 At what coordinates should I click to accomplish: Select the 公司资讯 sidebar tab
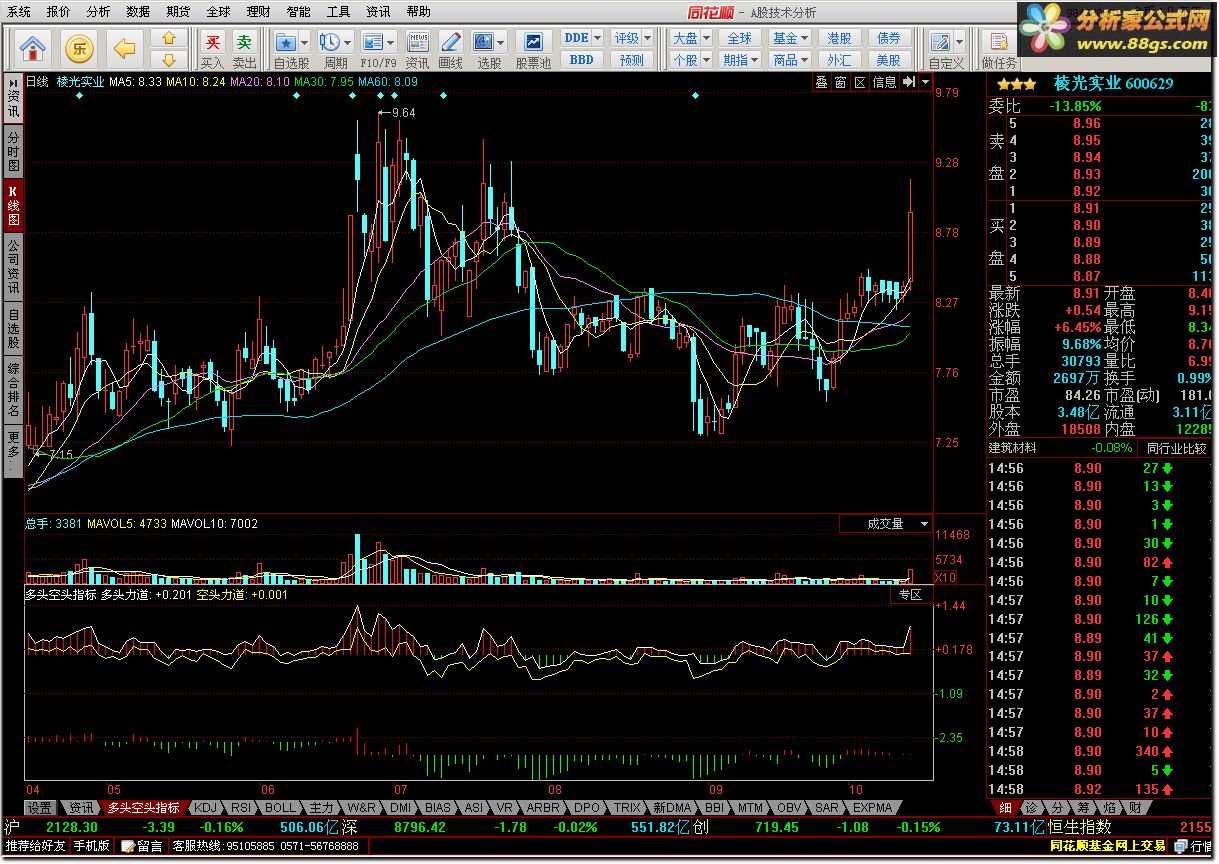point(13,266)
